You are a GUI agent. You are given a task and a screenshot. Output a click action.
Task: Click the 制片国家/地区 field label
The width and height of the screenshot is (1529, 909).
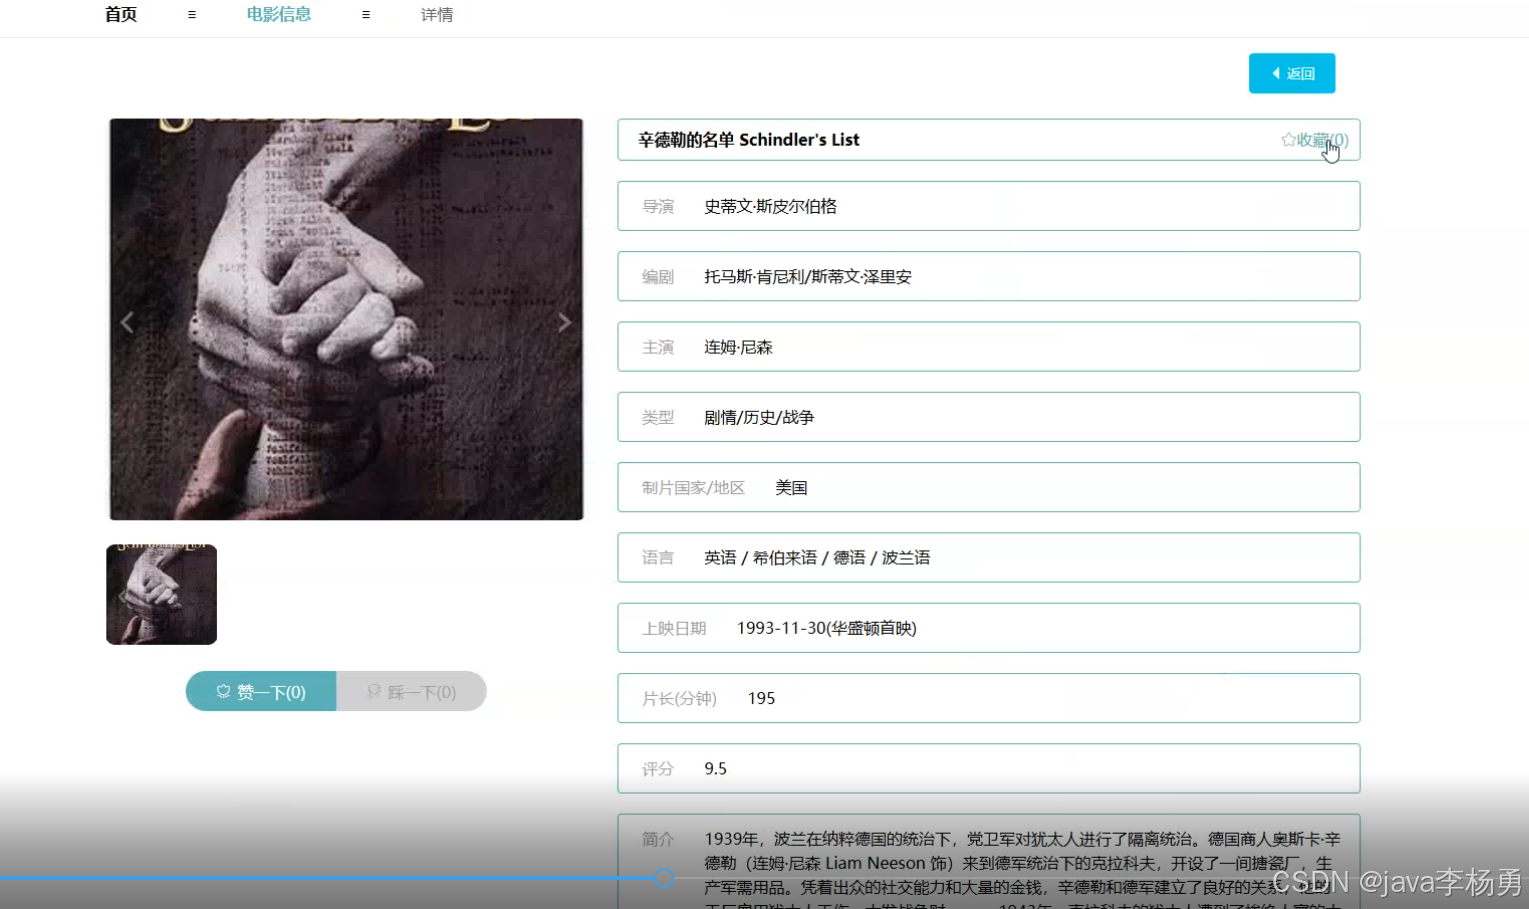[x=693, y=488]
